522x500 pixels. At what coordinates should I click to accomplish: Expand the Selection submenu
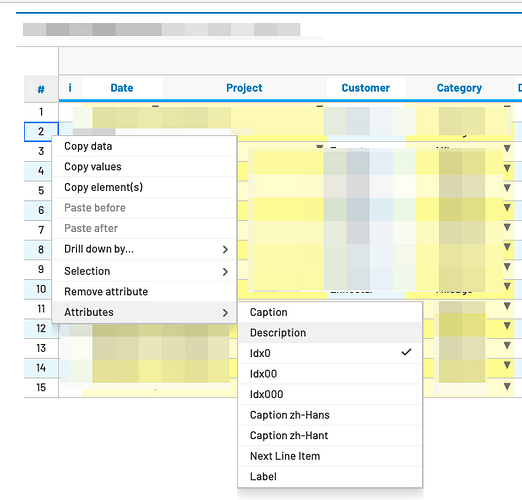click(144, 271)
